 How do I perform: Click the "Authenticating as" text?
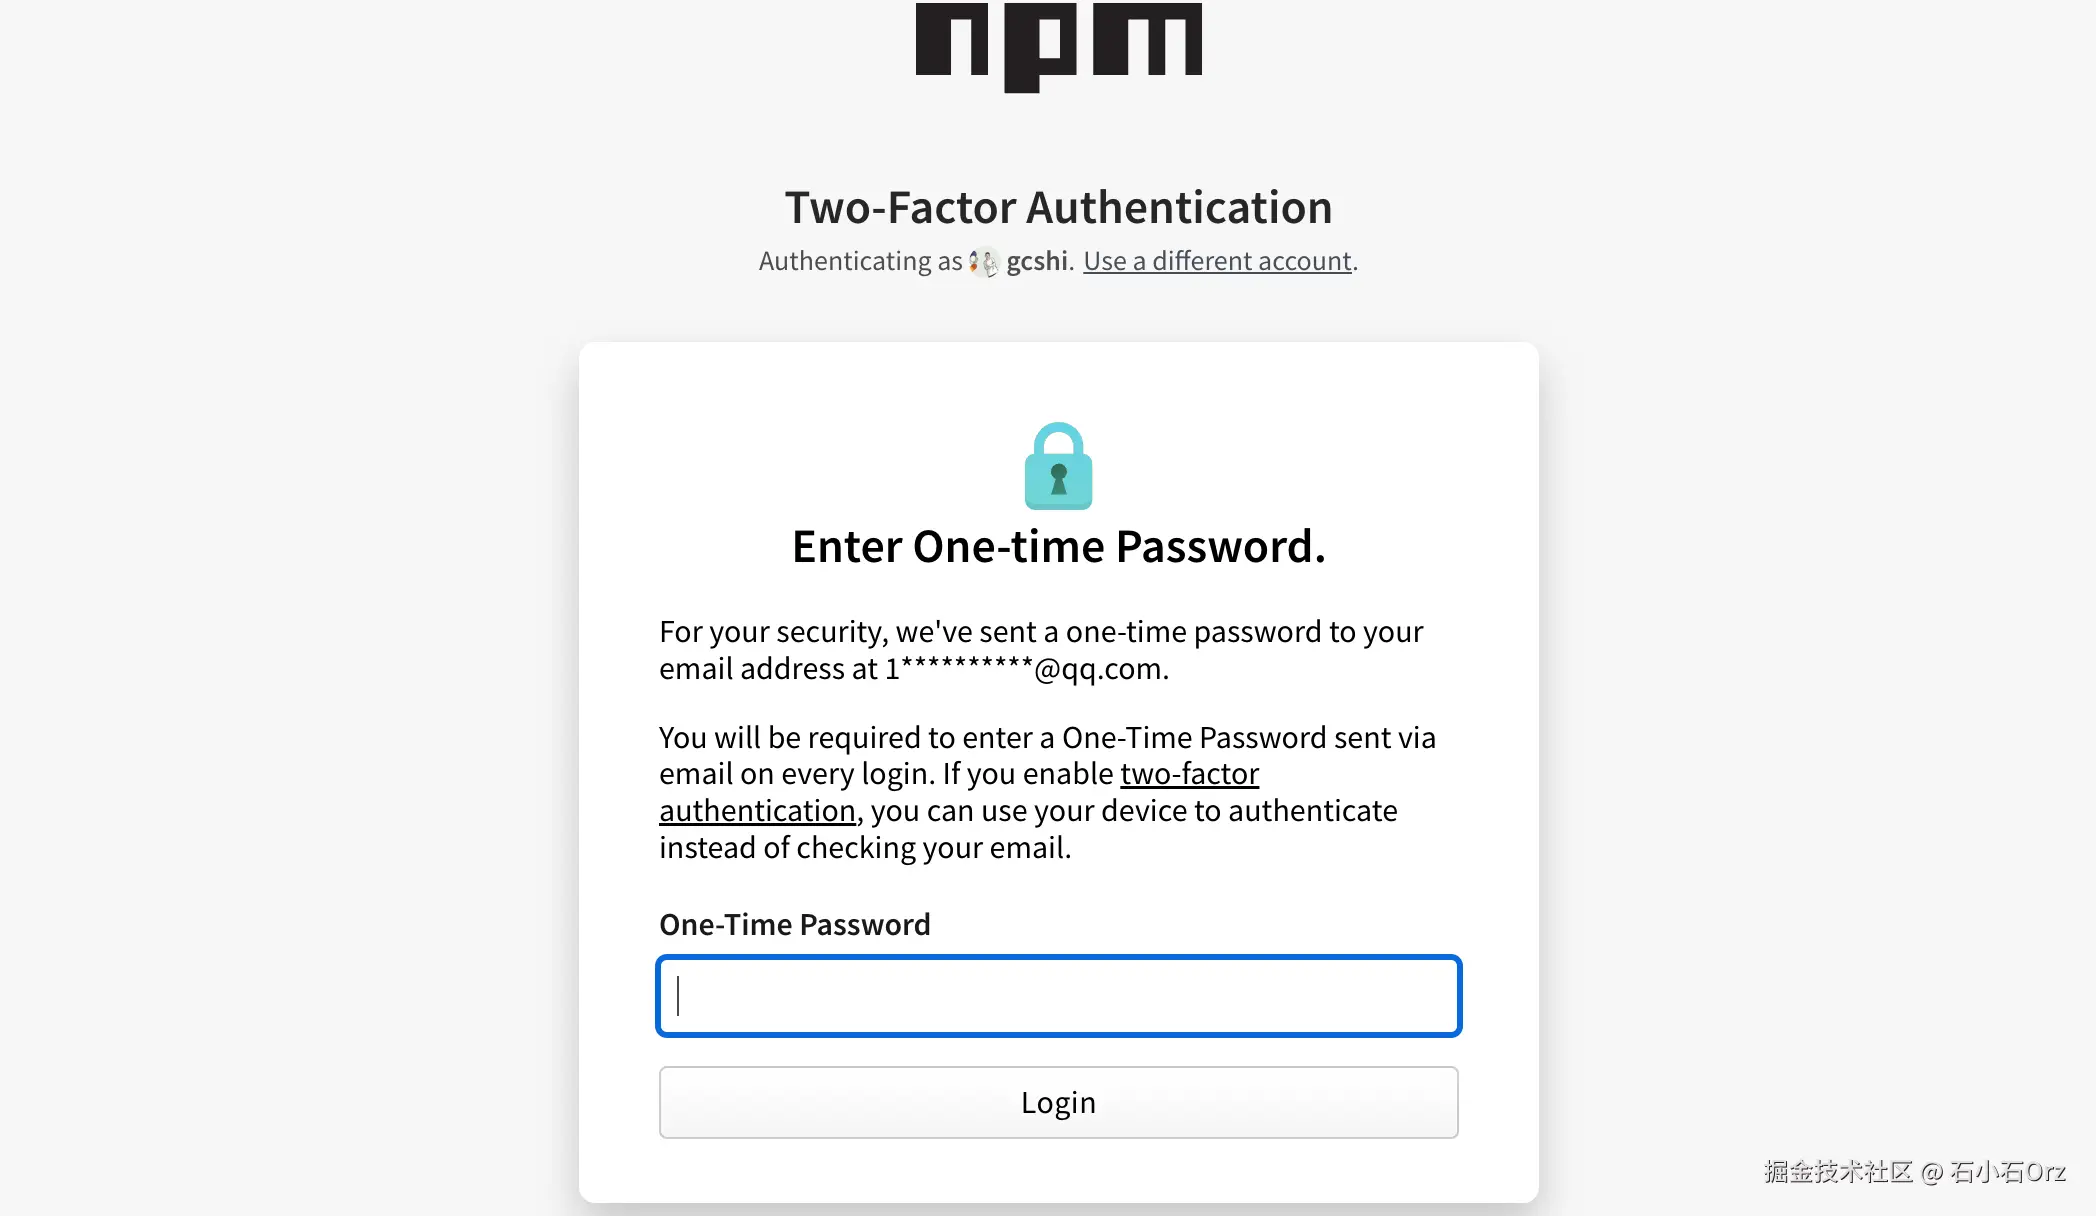[x=860, y=262]
